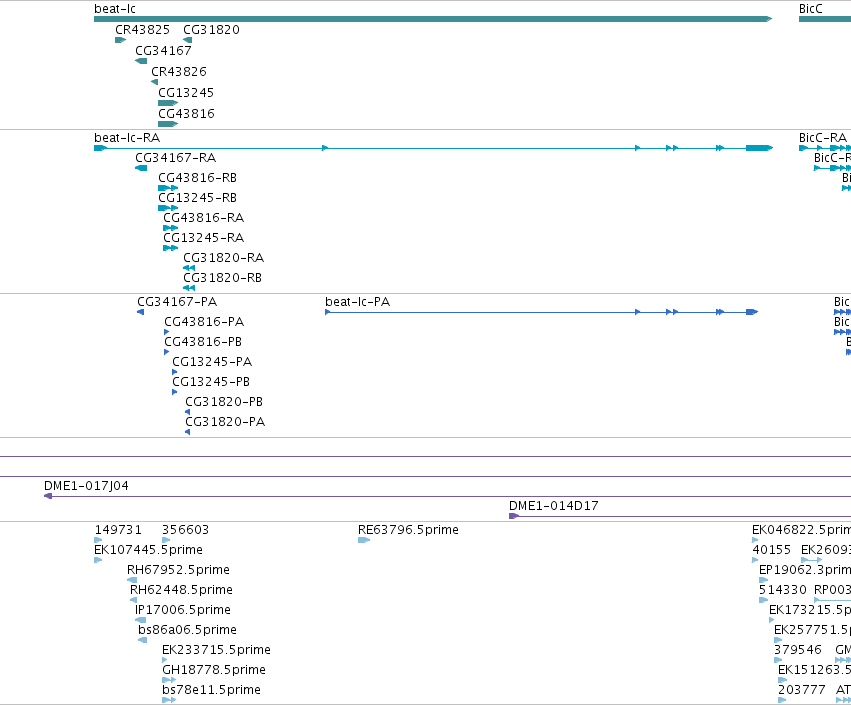This screenshot has width=851, height=705.
Task: Select the CG43816-PB protein arrow
Action: [x=167, y=352]
